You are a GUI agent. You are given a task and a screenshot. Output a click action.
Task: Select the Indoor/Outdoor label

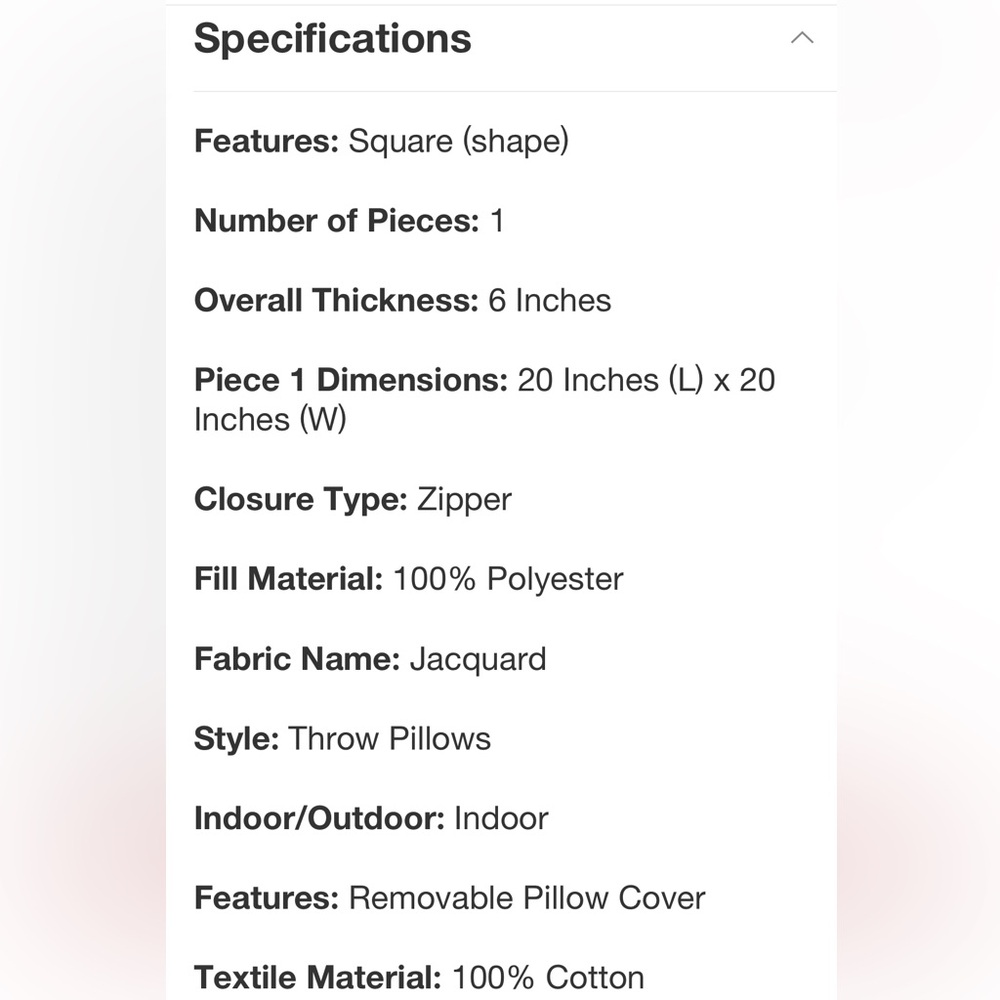point(319,818)
